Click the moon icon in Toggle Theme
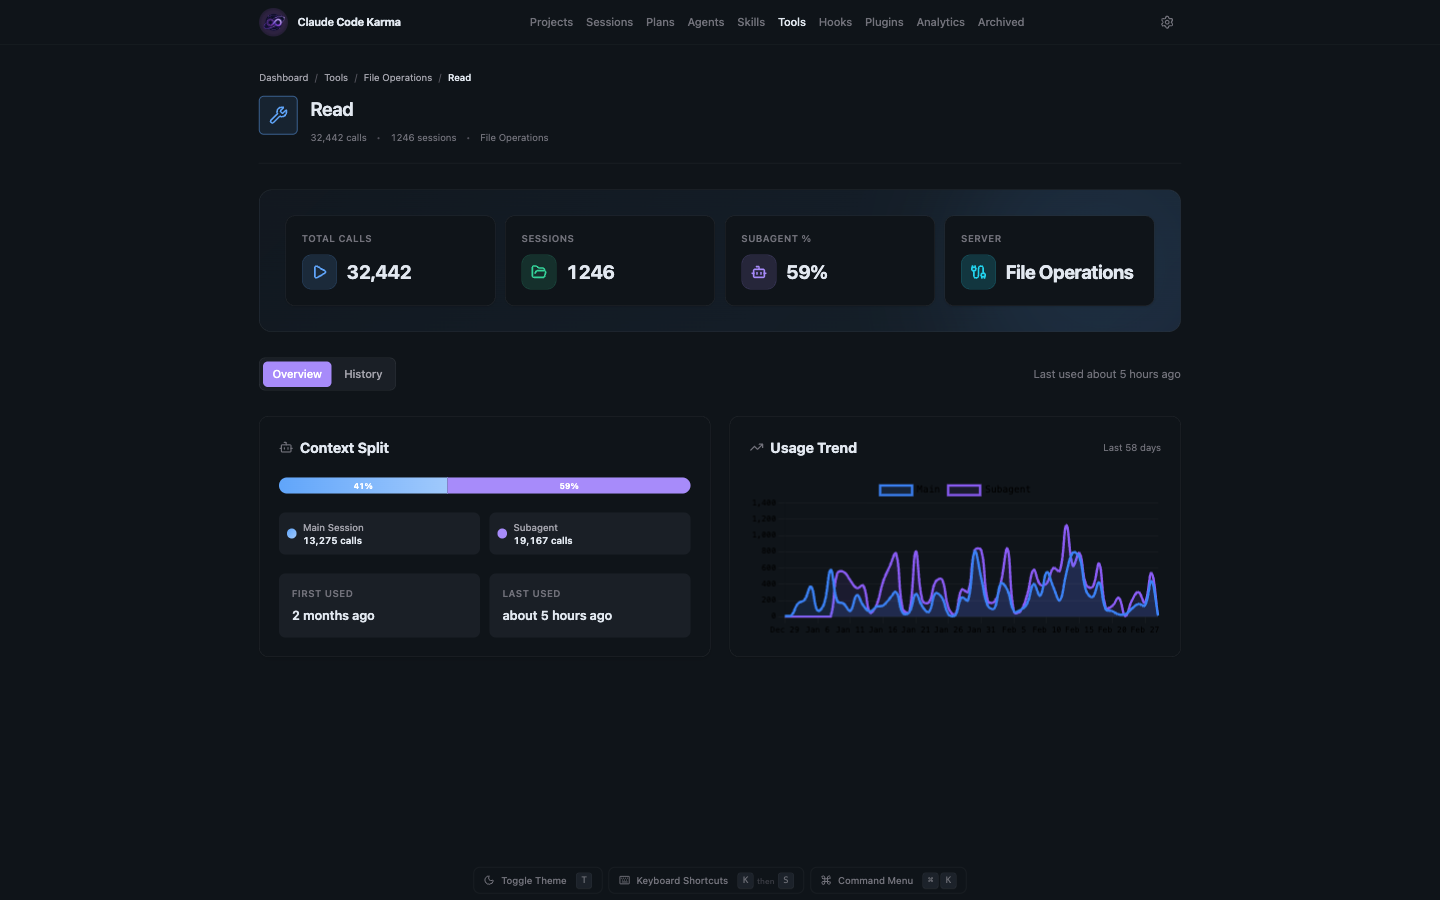This screenshot has width=1440, height=900. pos(489,881)
